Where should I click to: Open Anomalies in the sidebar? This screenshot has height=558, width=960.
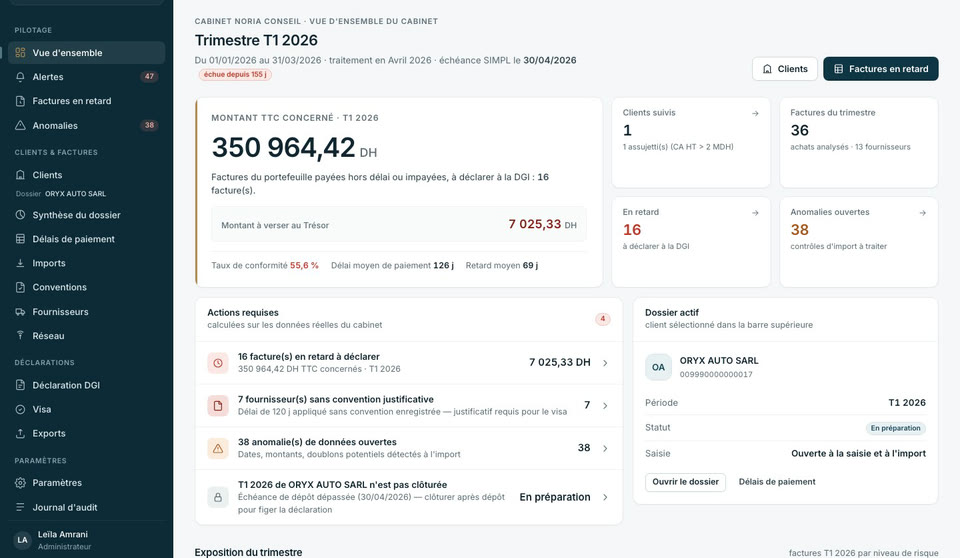tap(86, 126)
